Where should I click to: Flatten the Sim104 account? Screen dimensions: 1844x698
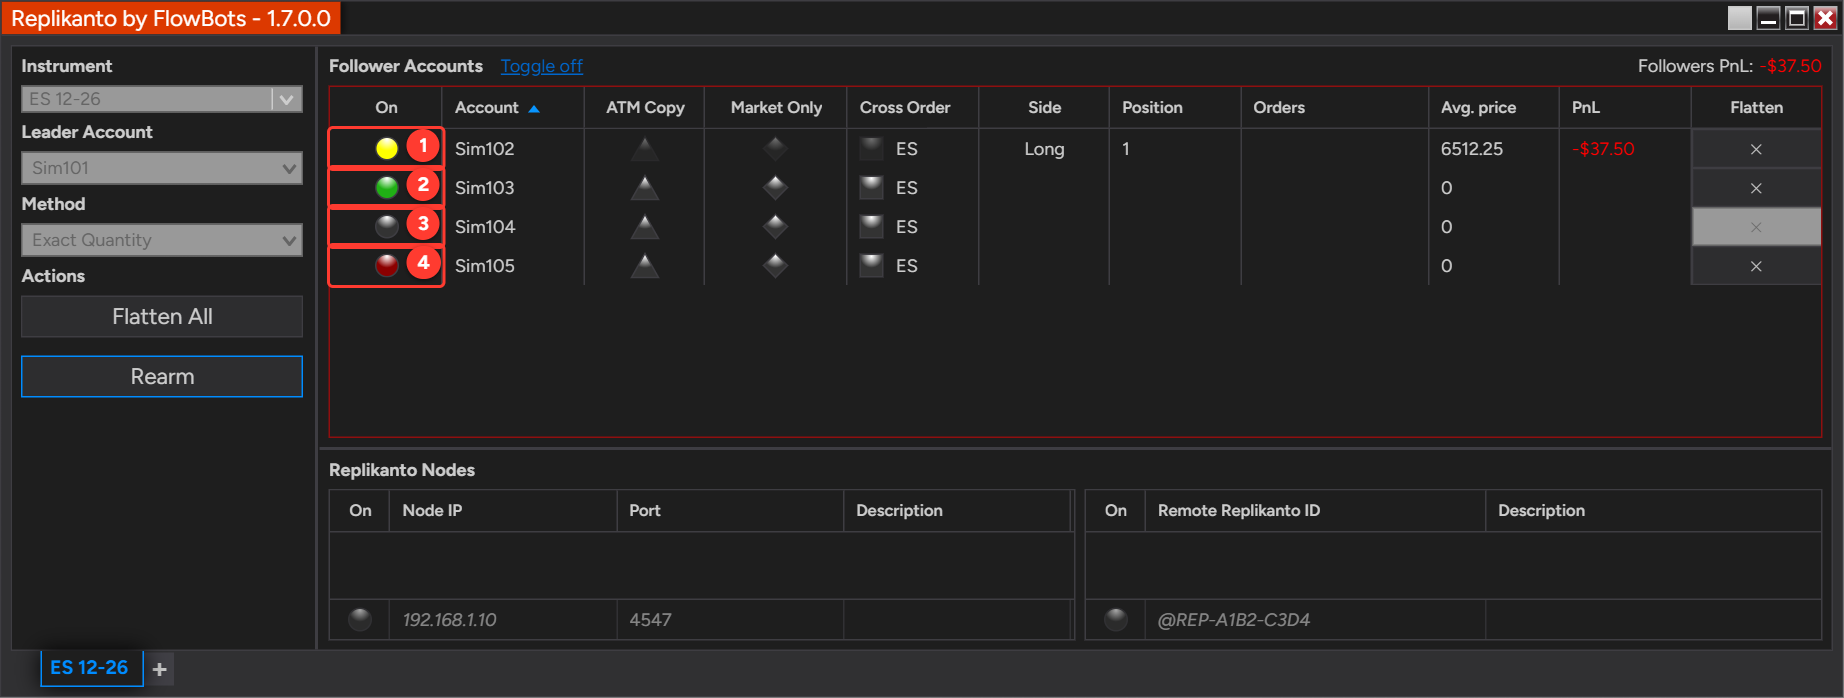(x=1756, y=227)
